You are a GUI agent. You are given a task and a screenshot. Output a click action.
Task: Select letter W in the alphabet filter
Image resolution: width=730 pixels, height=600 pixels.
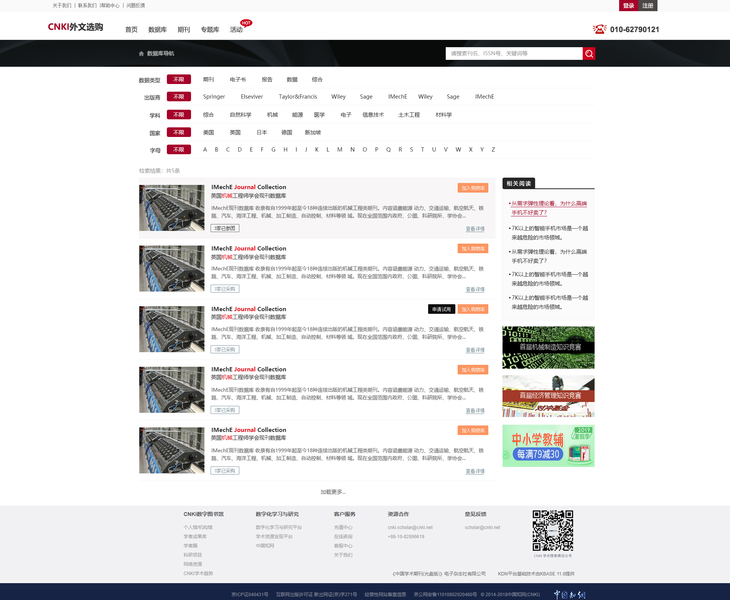pyautogui.click(x=458, y=150)
